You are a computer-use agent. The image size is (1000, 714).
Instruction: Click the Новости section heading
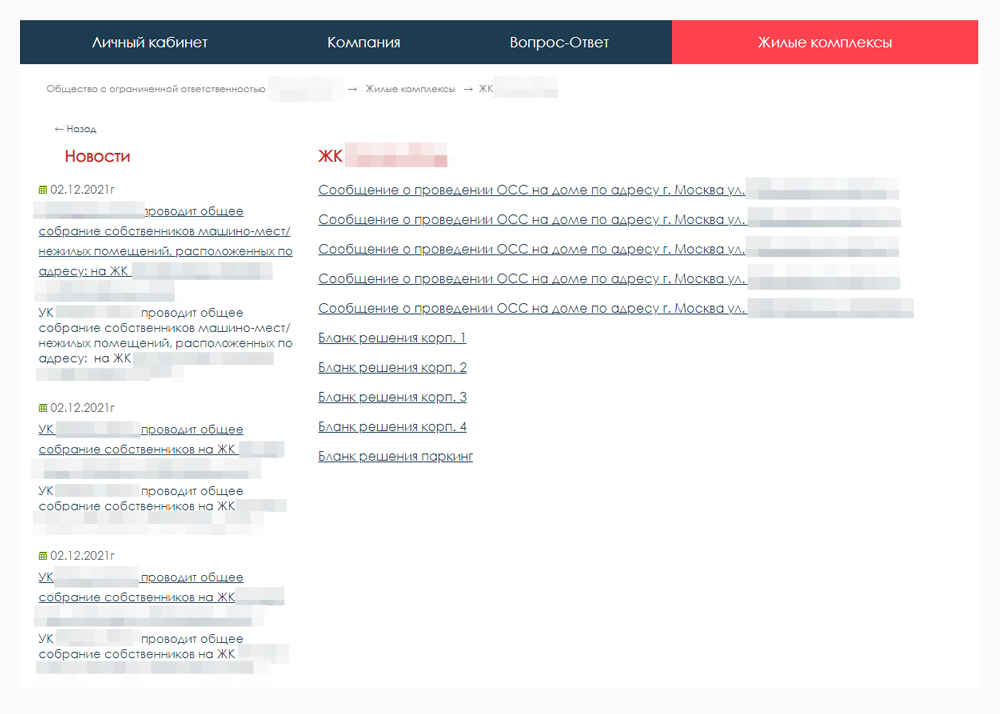(x=97, y=156)
